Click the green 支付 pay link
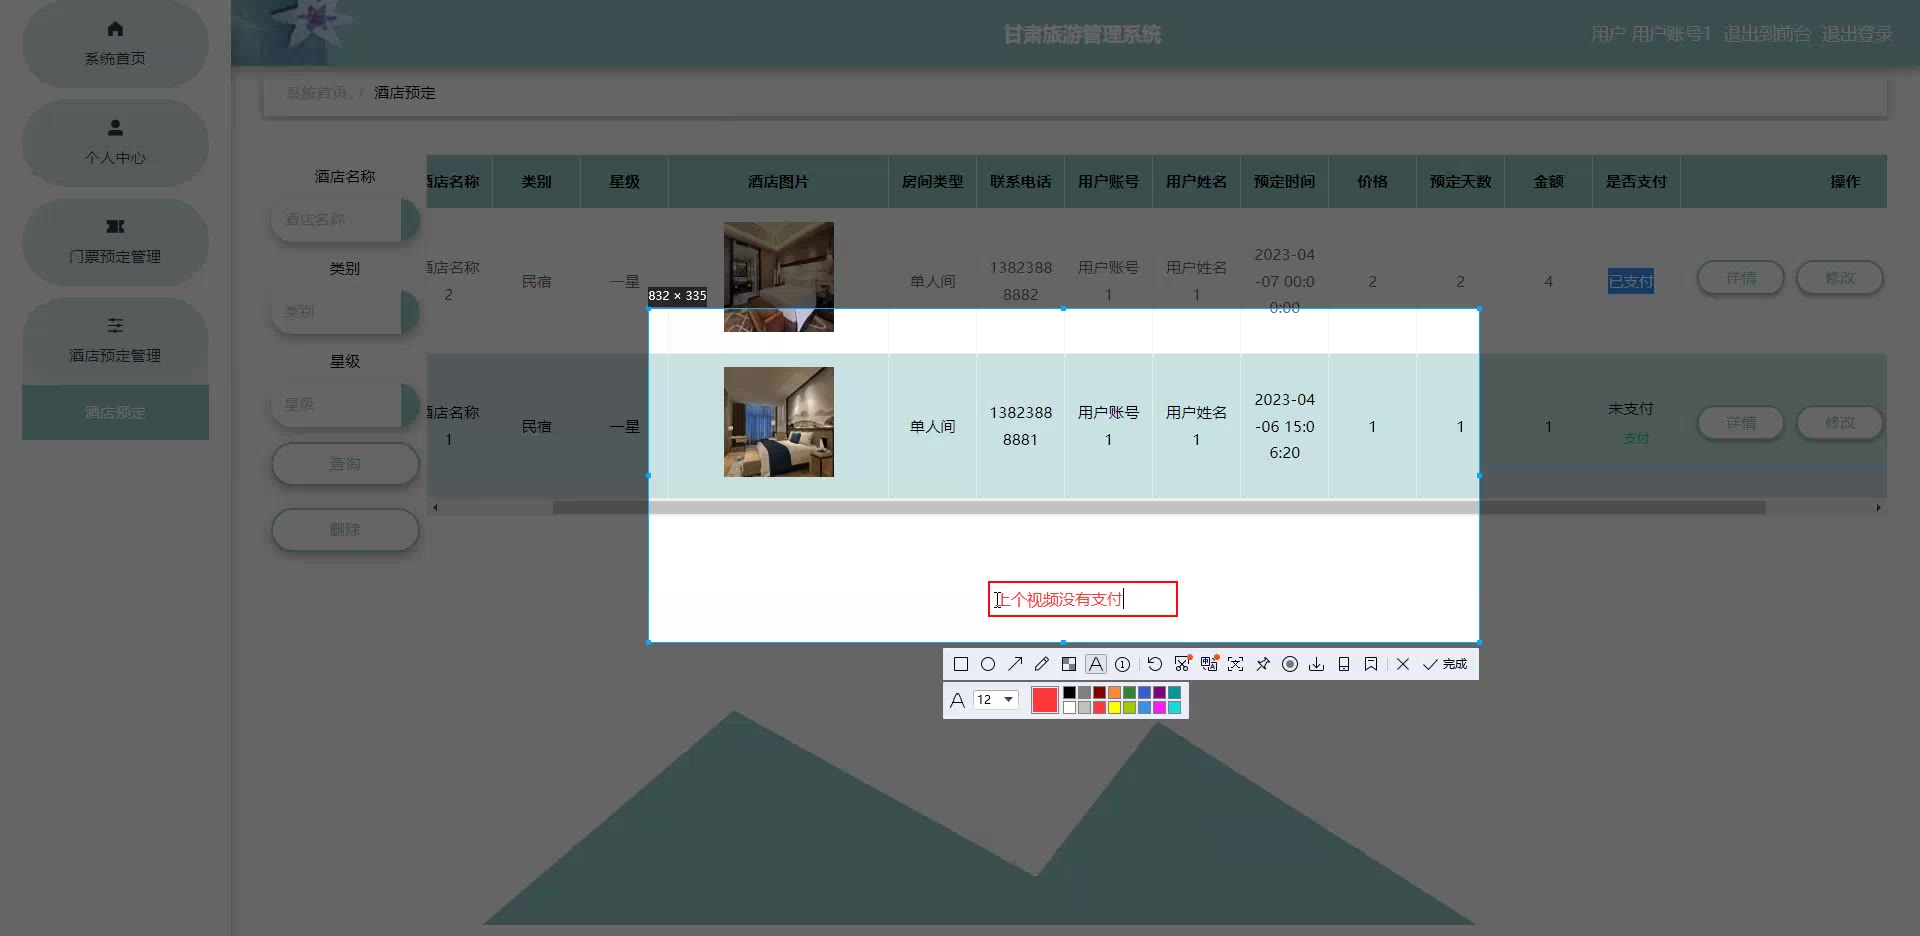 tap(1636, 438)
